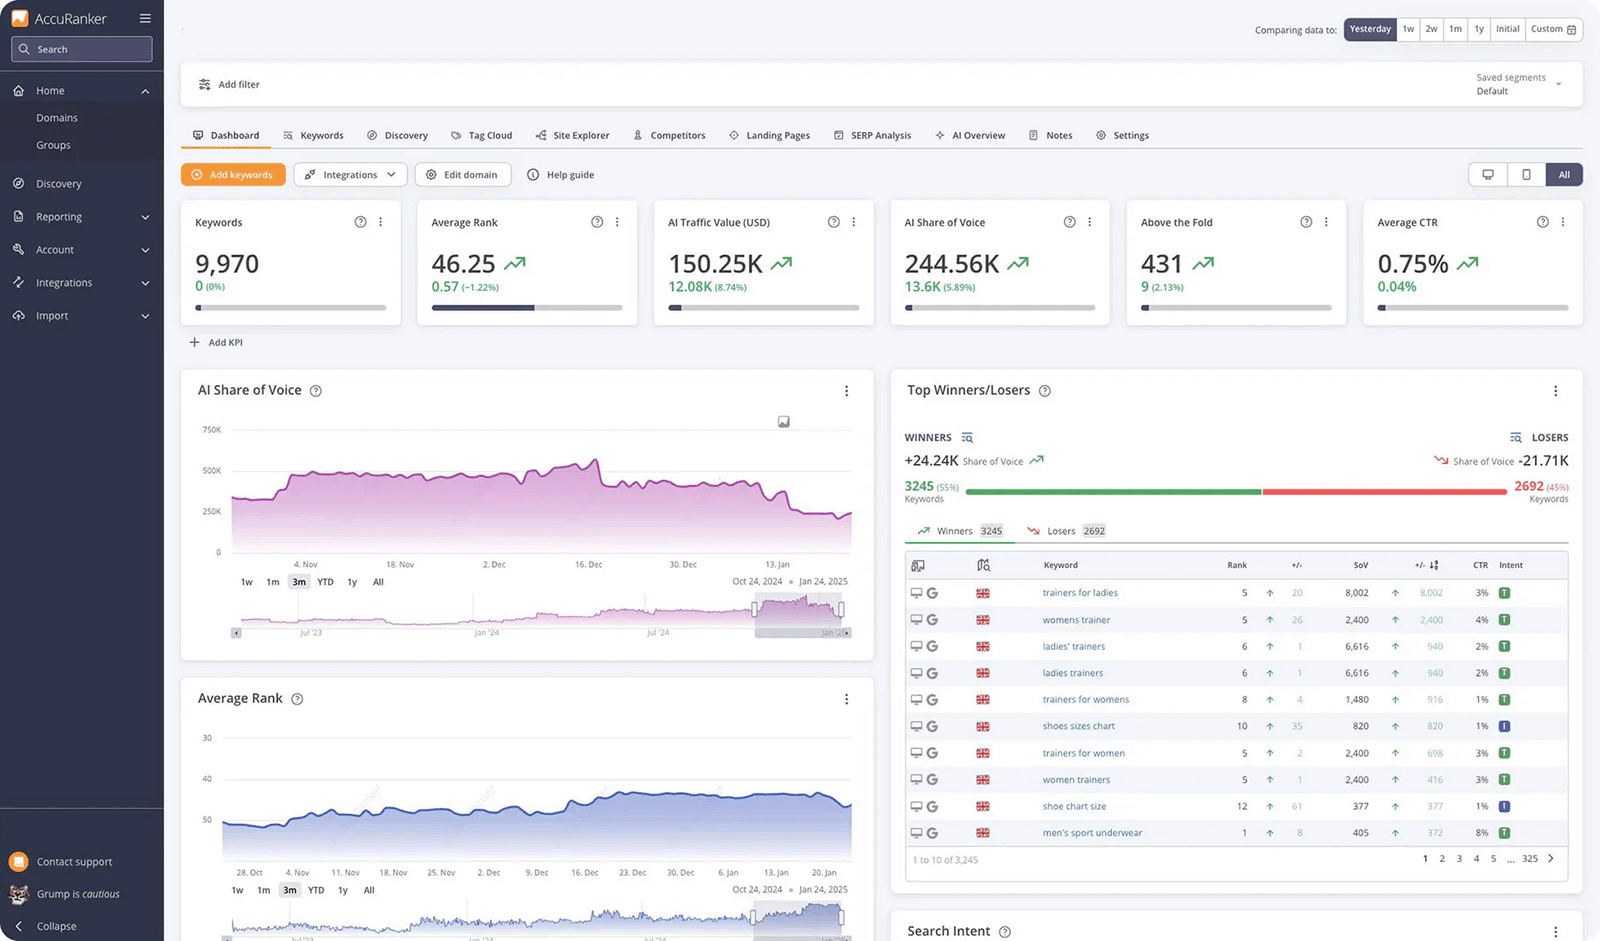Click the filter icon next to WINNERS

click(x=966, y=437)
